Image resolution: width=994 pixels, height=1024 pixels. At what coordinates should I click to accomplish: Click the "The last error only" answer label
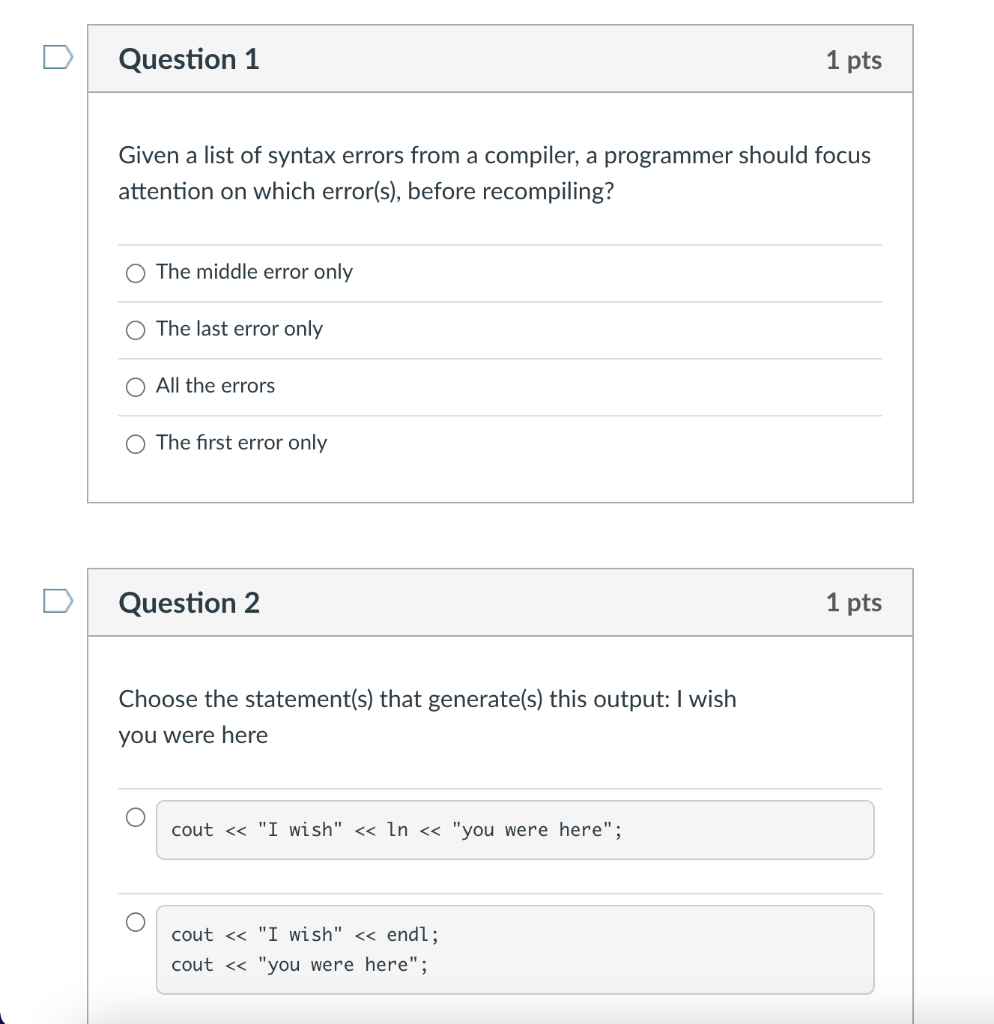pyautogui.click(x=239, y=329)
